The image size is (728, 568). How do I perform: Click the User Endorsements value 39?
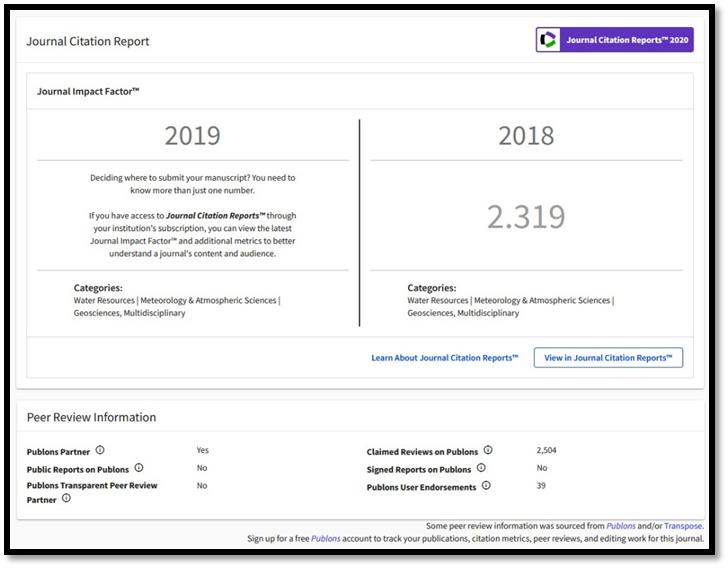[x=541, y=485]
